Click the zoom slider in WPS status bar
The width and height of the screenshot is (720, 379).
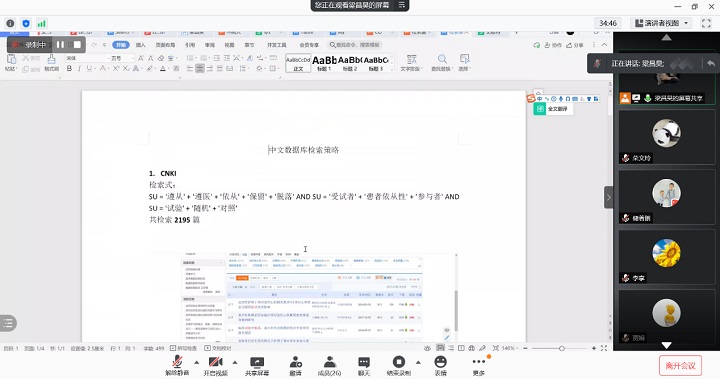(562, 348)
